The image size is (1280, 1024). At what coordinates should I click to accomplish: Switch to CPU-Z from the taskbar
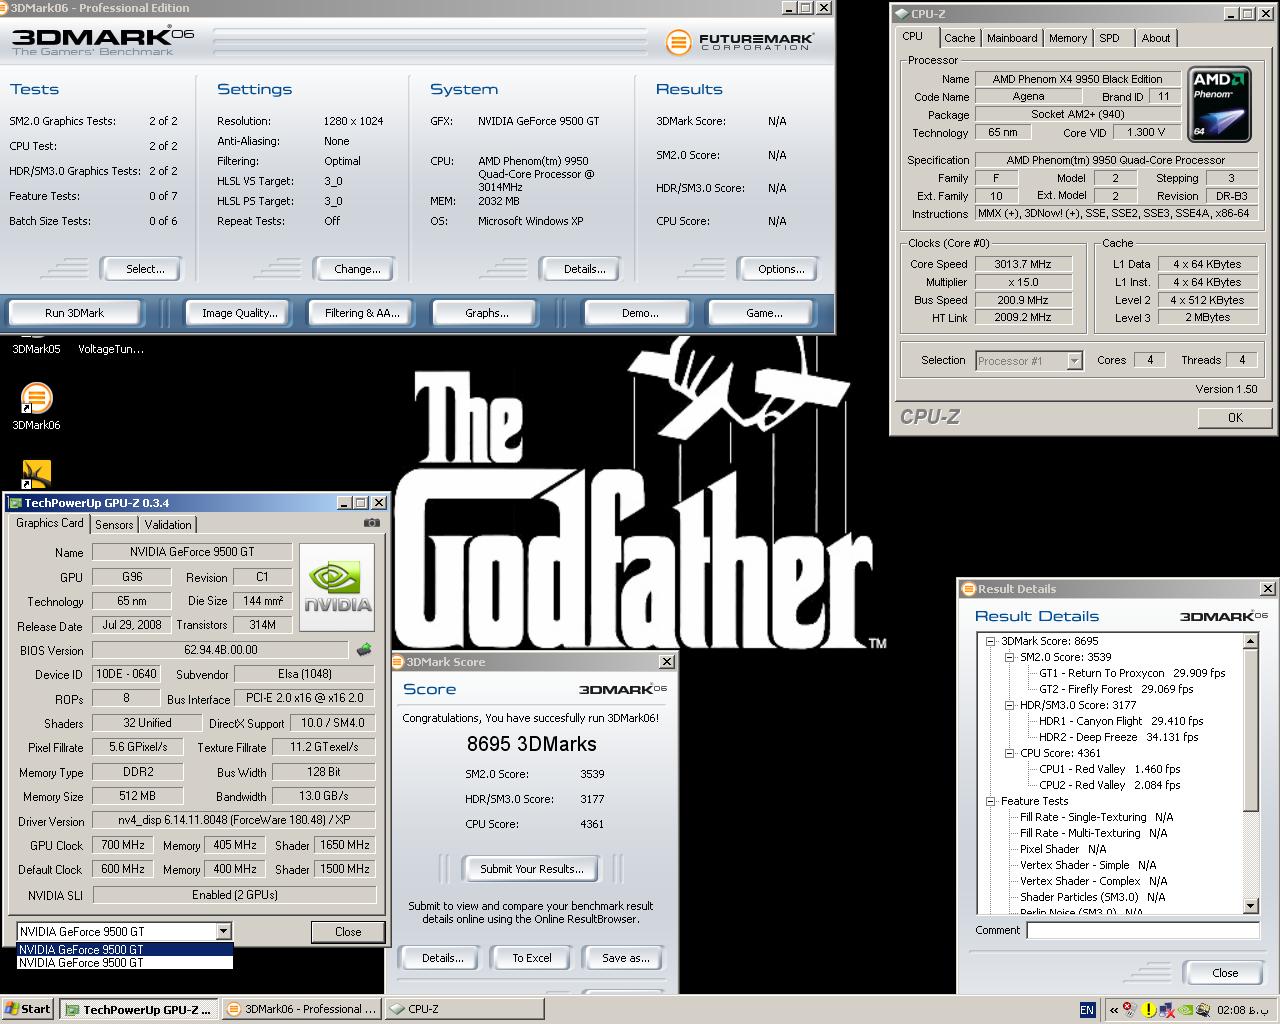[x=465, y=1009]
